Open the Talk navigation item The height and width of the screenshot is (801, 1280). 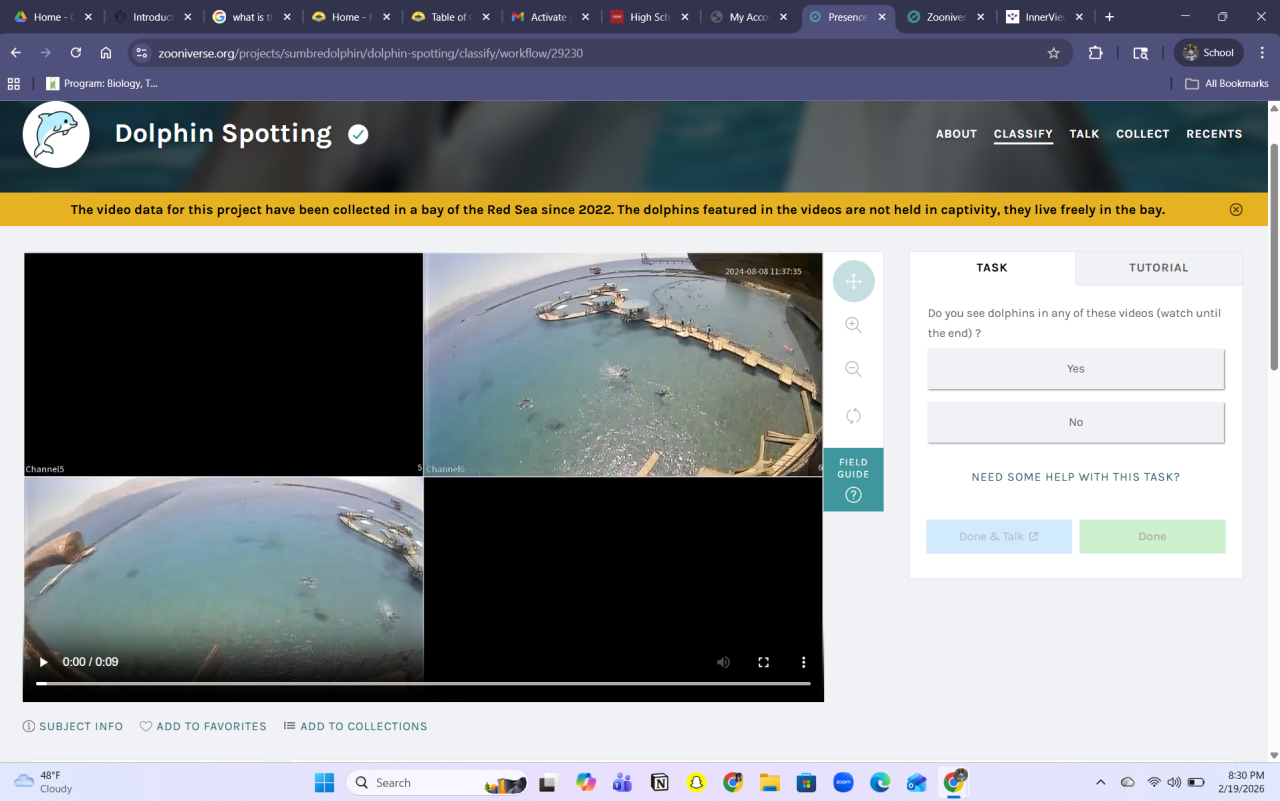click(1084, 134)
